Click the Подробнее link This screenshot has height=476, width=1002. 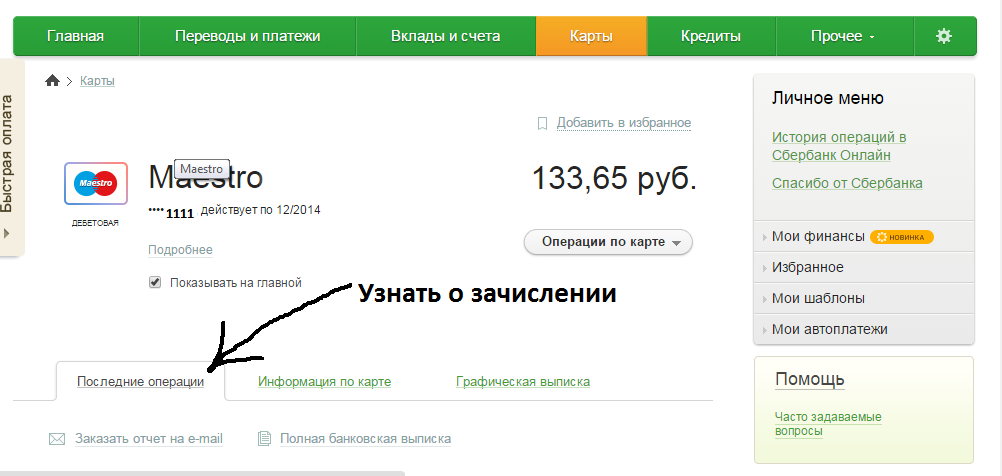180,250
